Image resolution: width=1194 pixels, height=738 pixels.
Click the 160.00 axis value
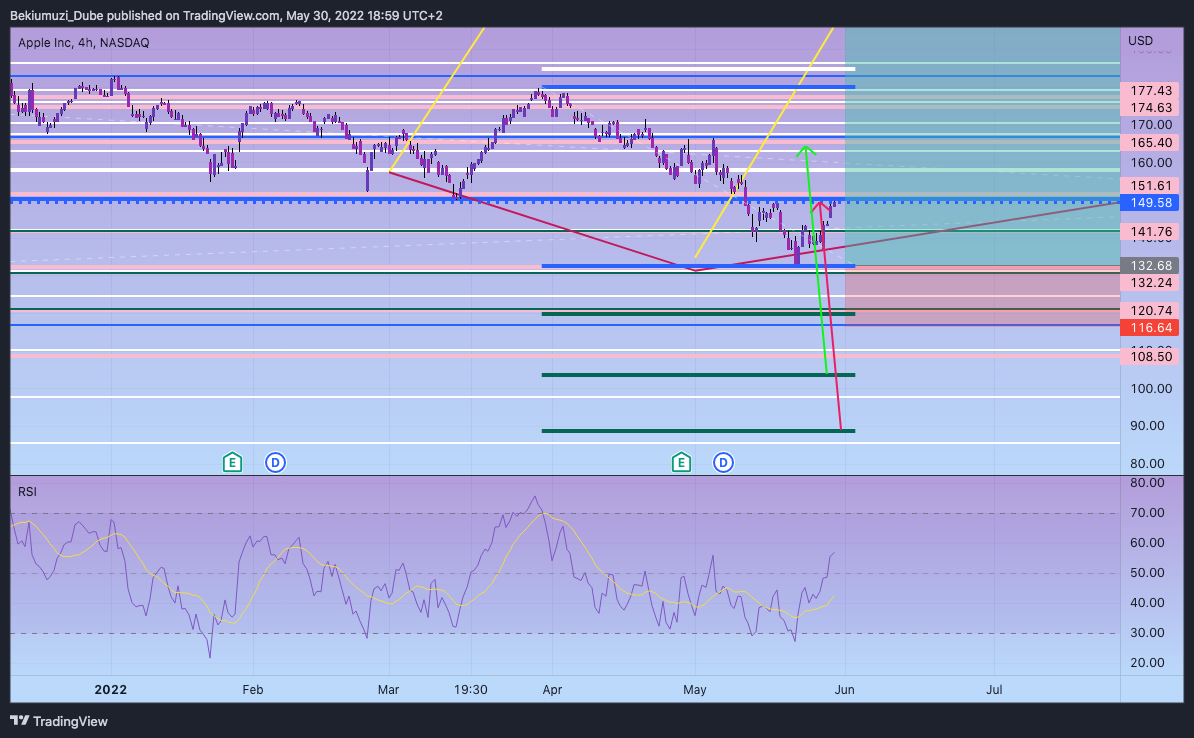click(x=1151, y=162)
